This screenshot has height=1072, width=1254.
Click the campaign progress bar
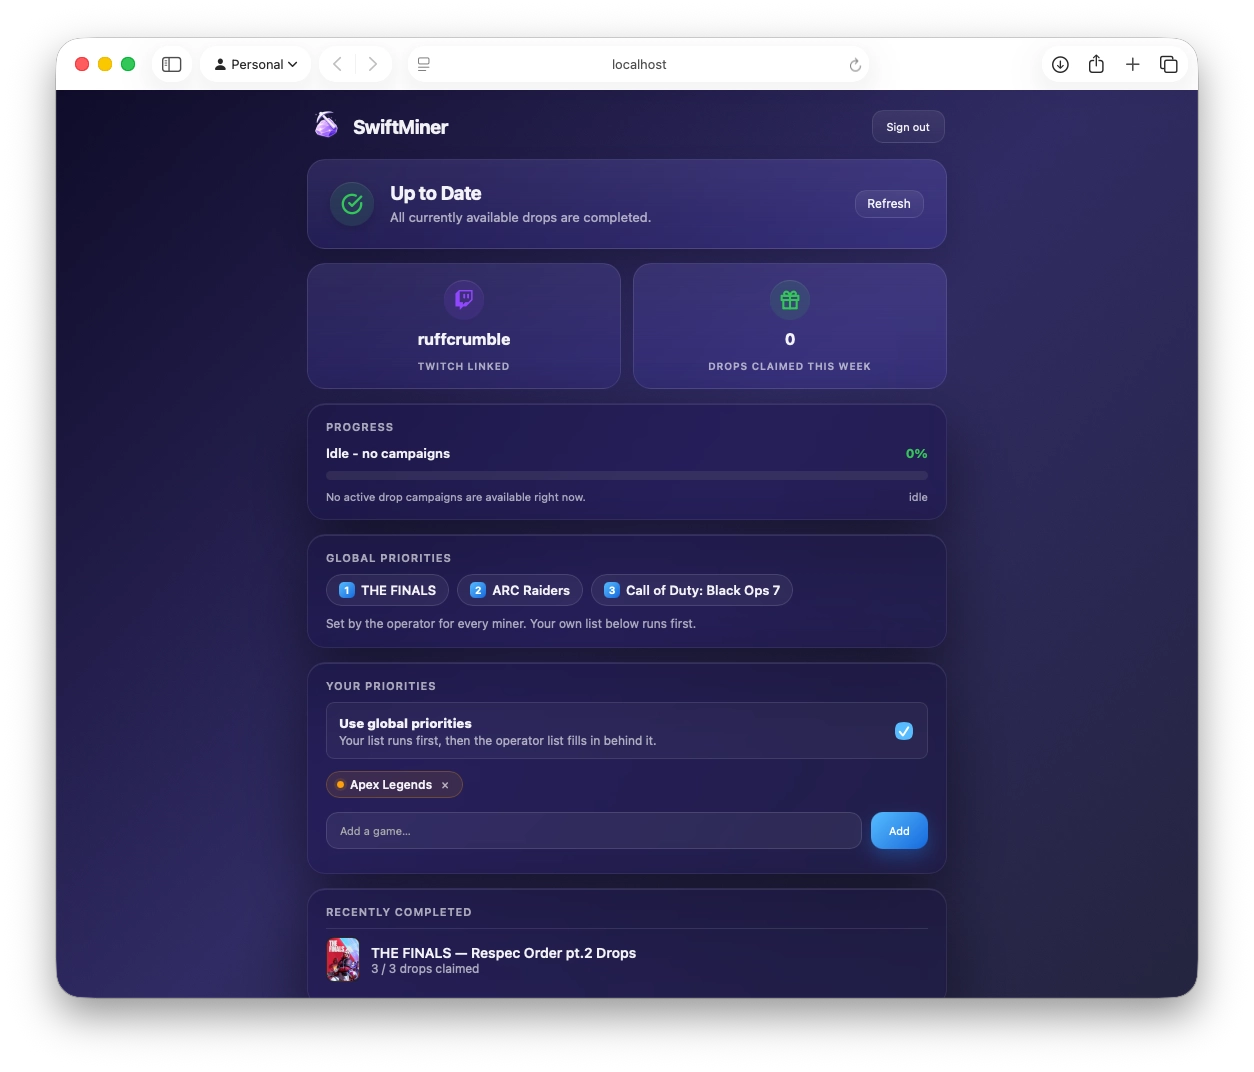pos(627,475)
